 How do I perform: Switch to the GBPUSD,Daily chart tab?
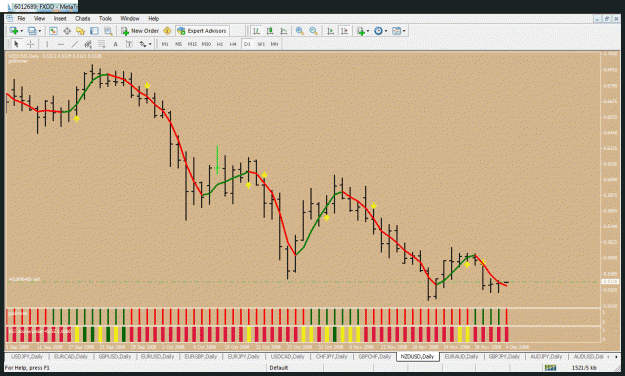tap(115, 356)
